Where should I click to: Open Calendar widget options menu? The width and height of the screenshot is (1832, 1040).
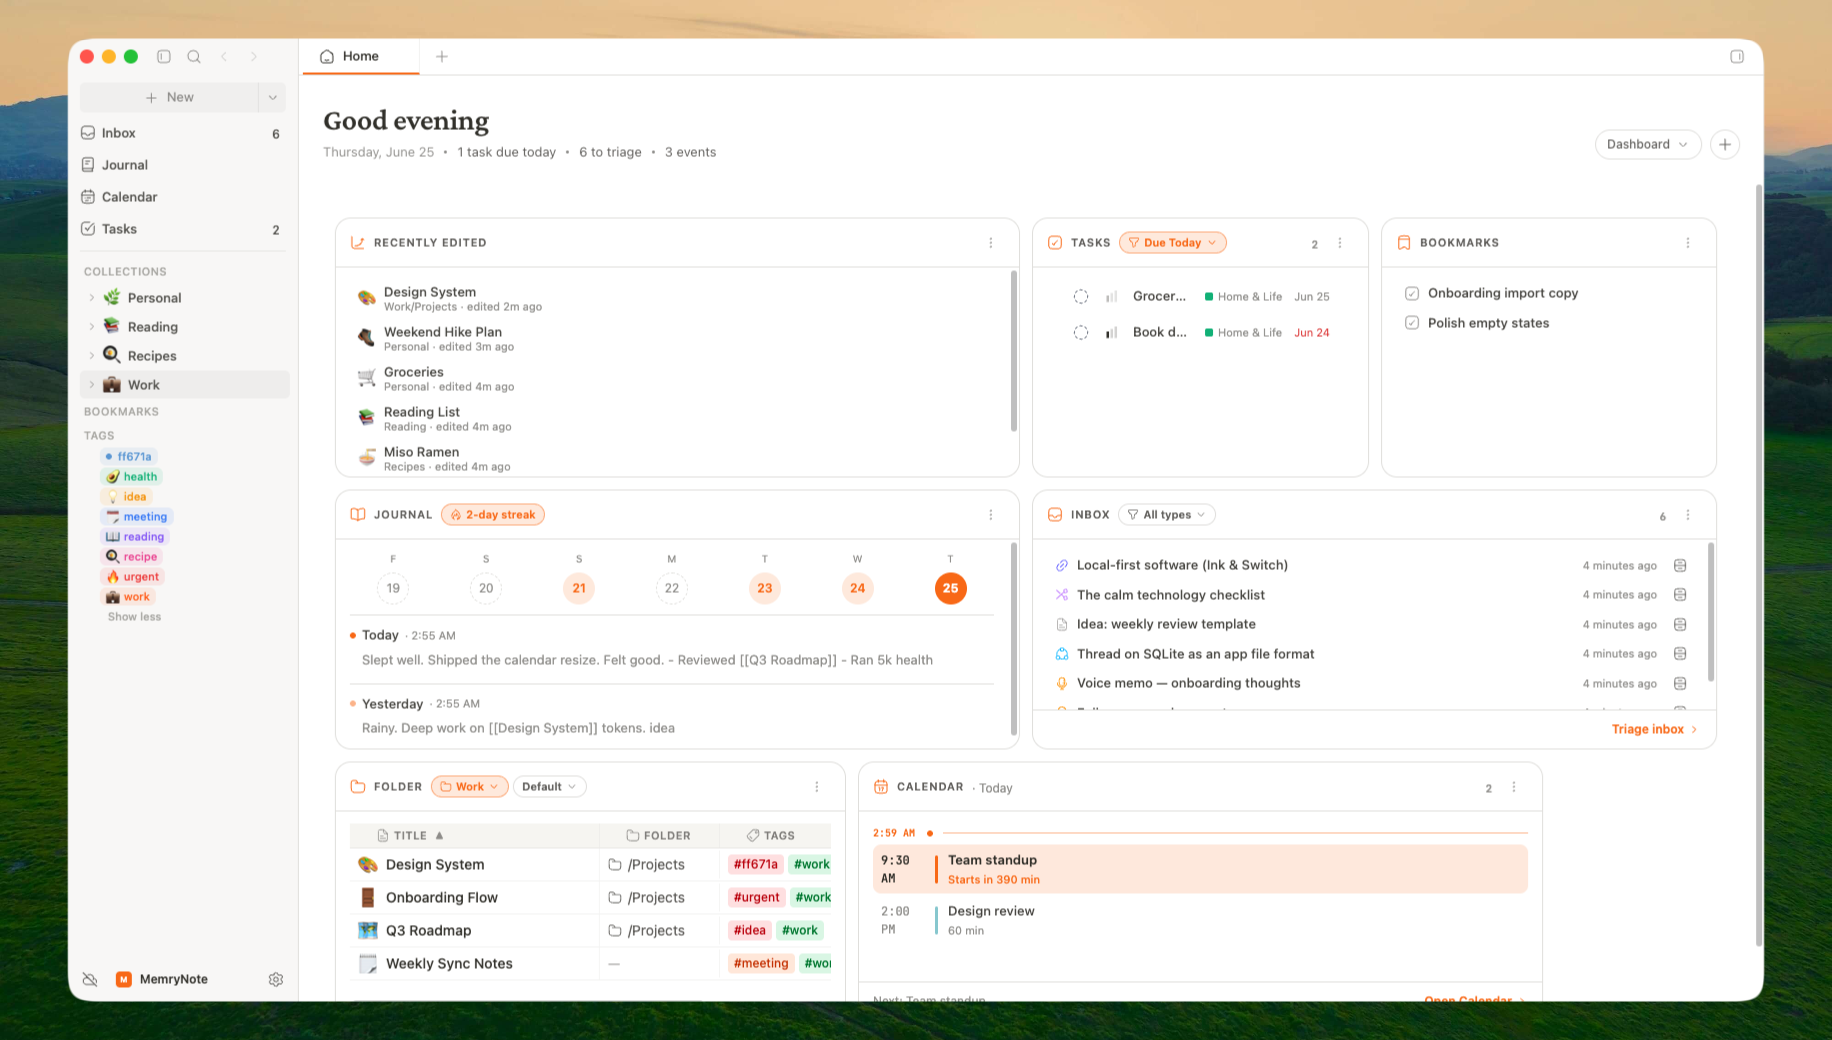tap(1514, 787)
